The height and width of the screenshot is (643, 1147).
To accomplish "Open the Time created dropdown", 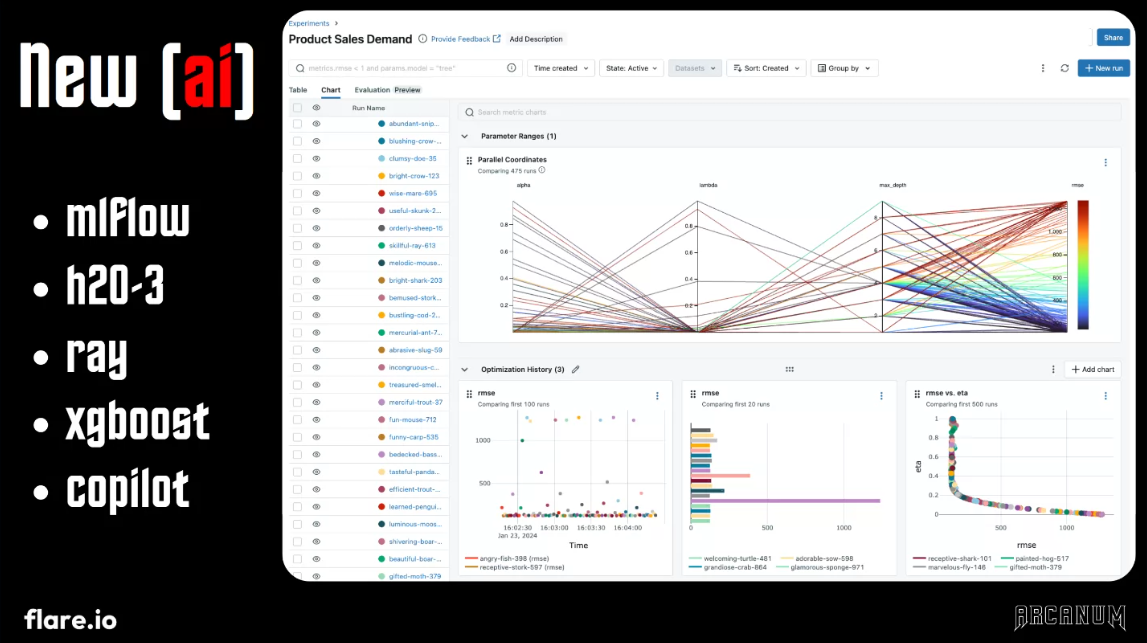I will tap(560, 68).
